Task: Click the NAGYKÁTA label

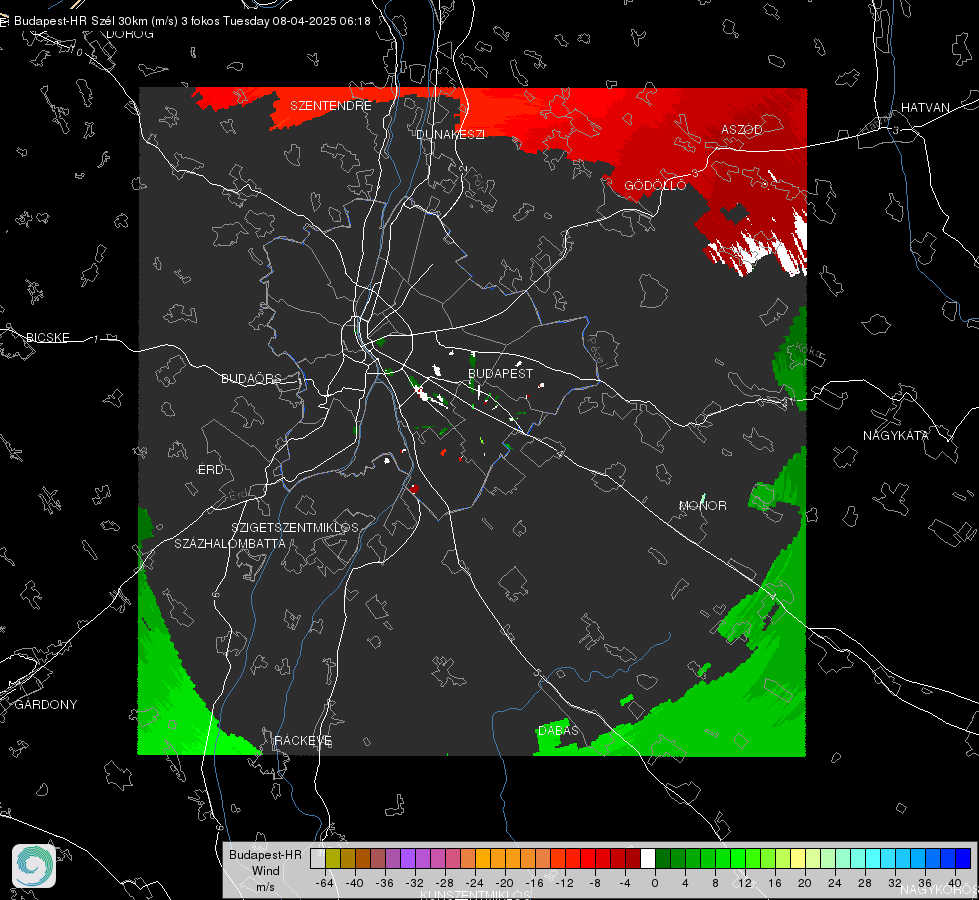Action: tap(895, 435)
